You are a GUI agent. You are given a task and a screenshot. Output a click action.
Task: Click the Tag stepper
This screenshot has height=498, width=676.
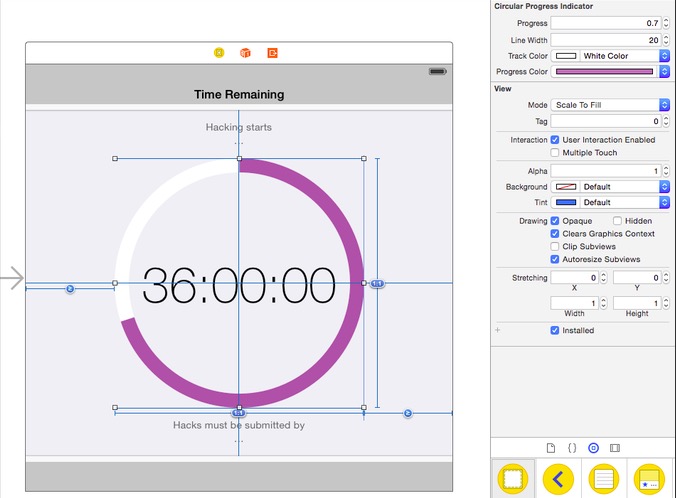pos(666,121)
